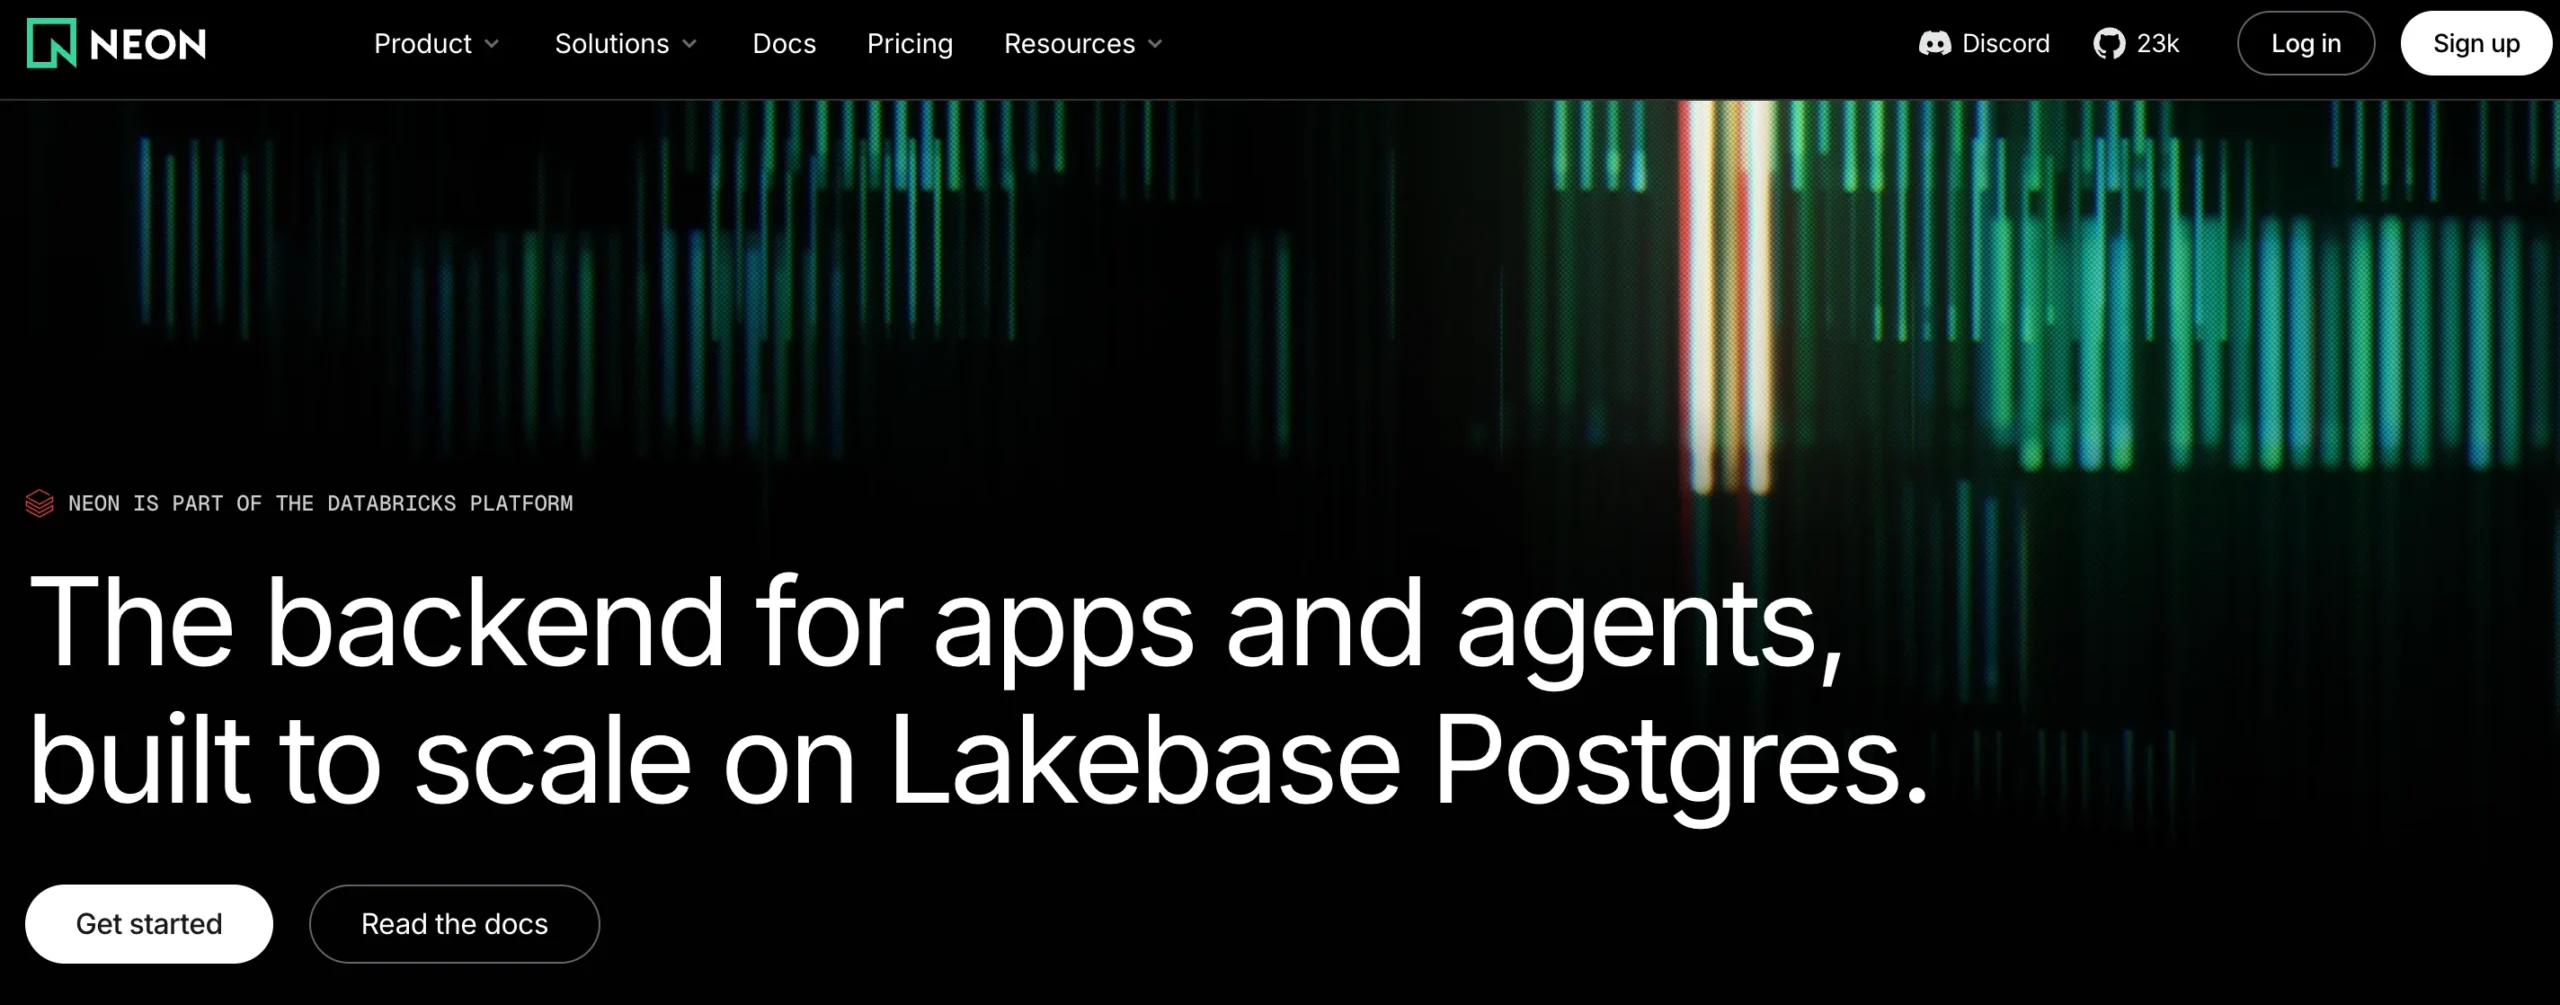The width and height of the screenshot is (2560, 1005).
Task: Click the GitHub octocat icon
Action: coord(2109,44)
